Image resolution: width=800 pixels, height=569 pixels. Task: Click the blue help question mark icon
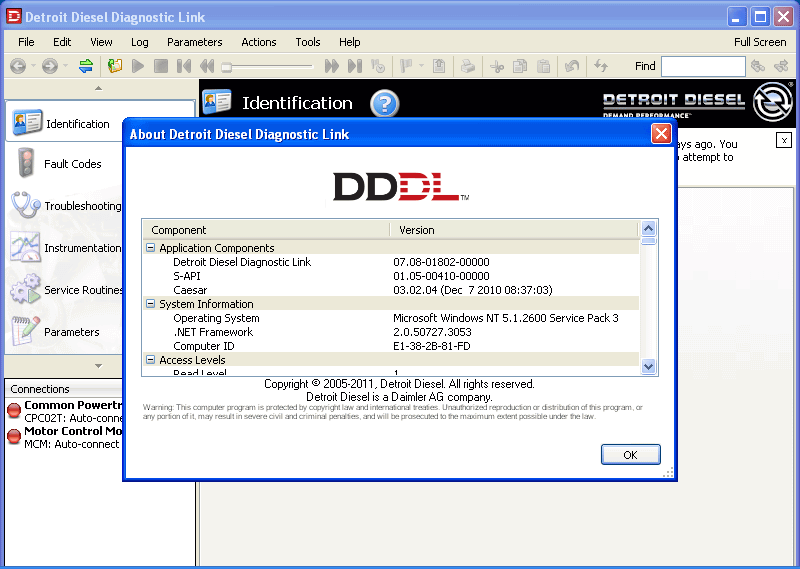(x=384, y=103)
